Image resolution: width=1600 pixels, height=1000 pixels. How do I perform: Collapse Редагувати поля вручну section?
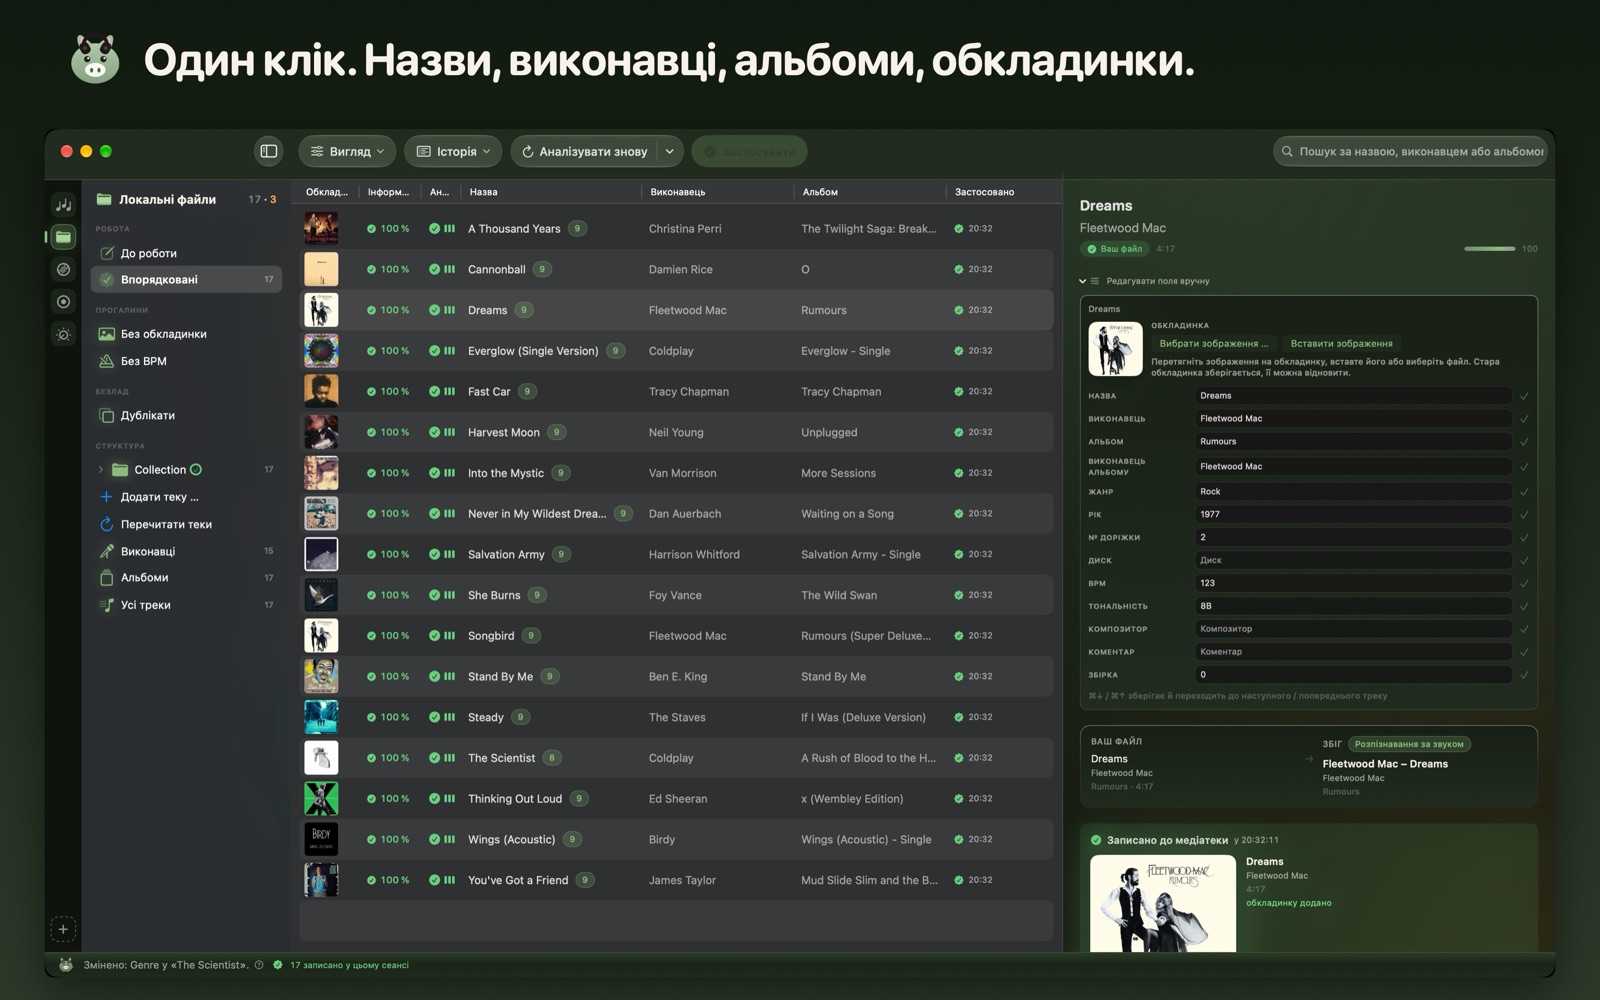[x=1083, y=281]
